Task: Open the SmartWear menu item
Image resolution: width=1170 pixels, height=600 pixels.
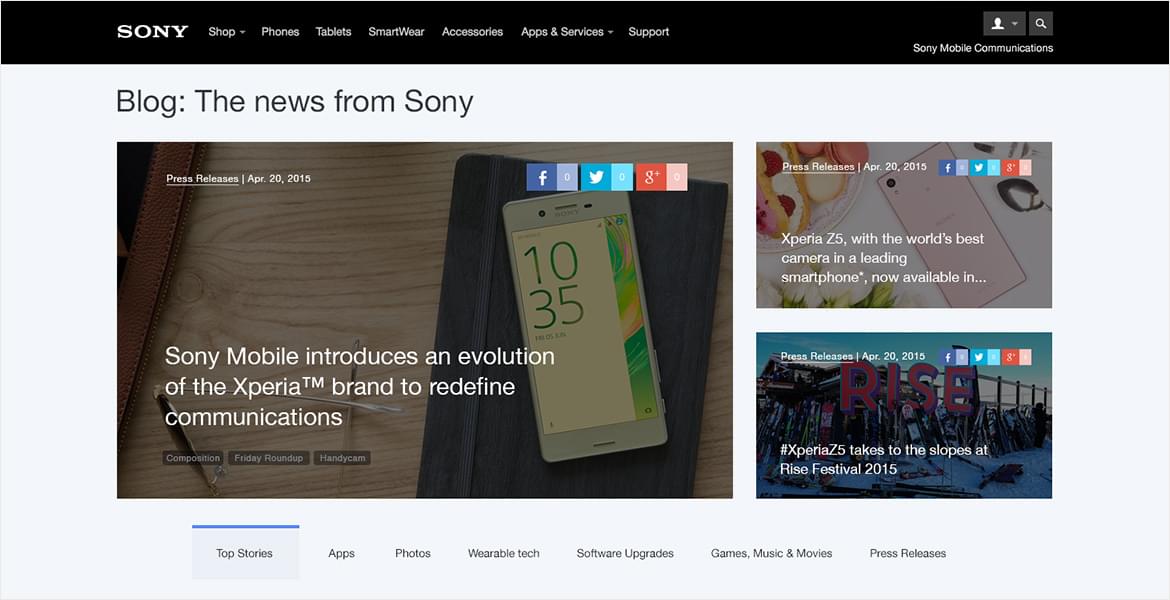Action: point(396,31)
